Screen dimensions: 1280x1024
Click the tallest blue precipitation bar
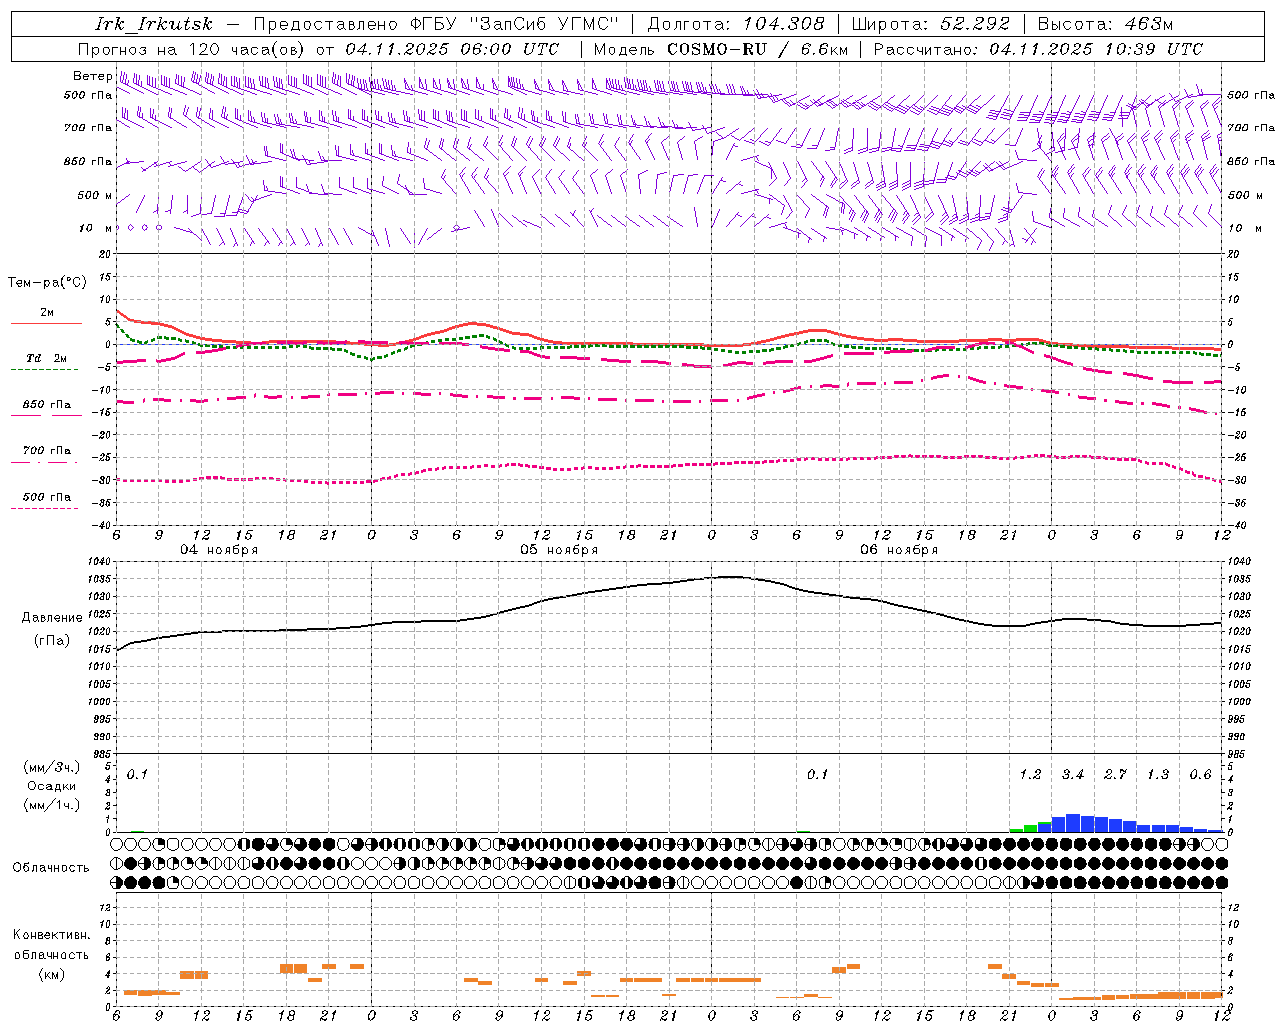click(1073, 823)
